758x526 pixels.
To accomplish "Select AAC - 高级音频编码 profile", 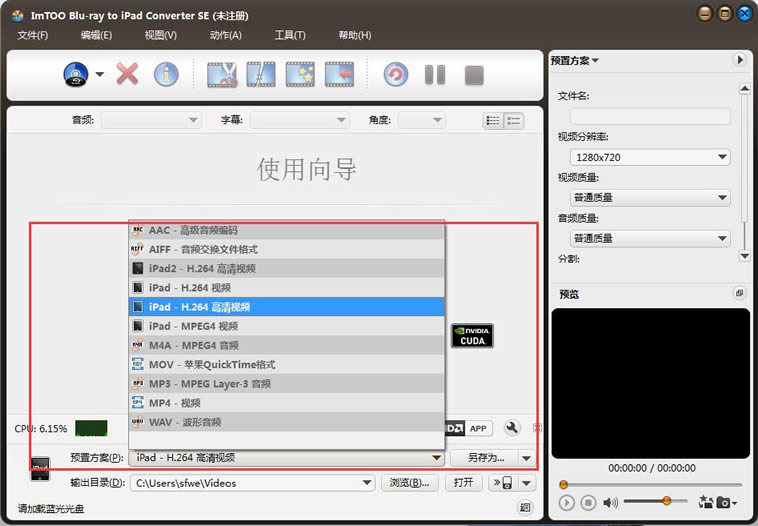I will [x=287, y=230].
